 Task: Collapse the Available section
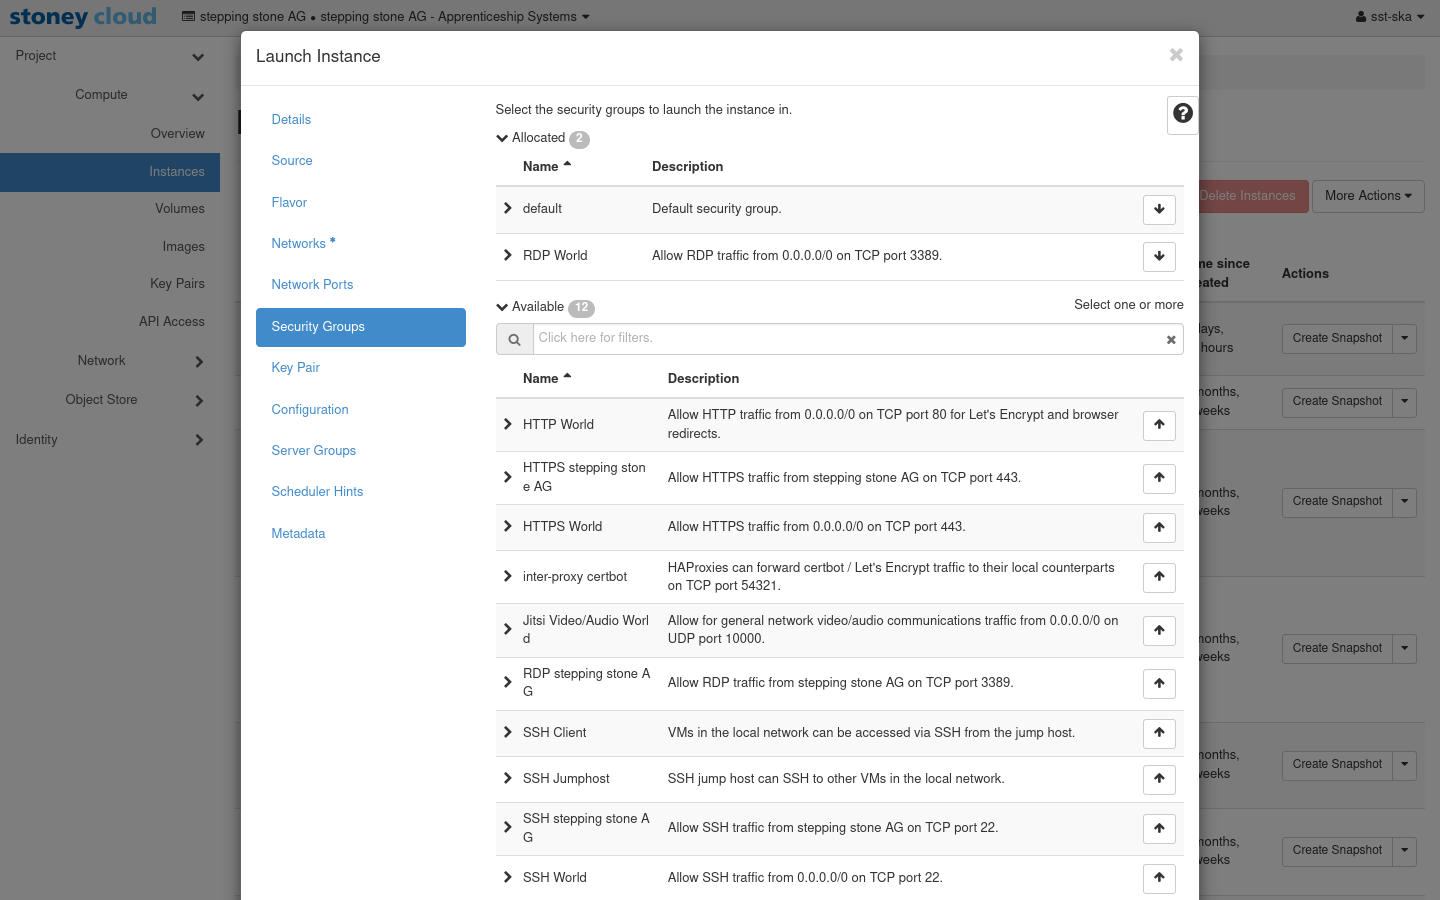(502, 307)
